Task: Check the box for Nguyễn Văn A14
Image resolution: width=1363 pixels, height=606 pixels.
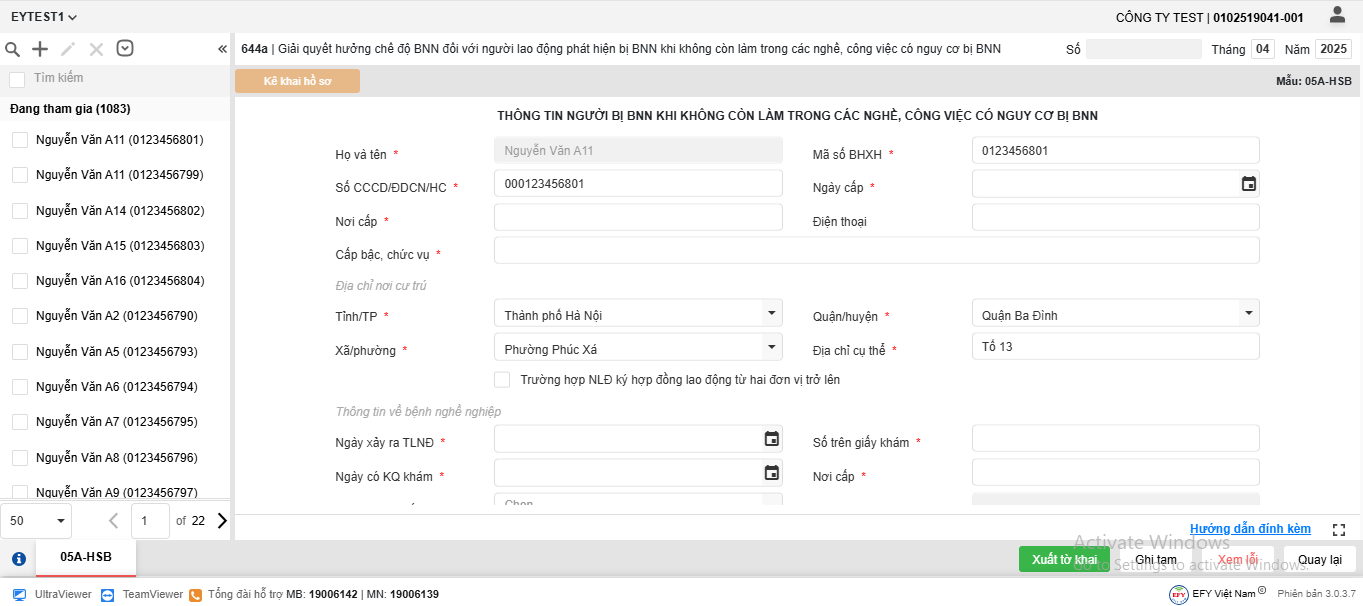Action: click(20, 211)
